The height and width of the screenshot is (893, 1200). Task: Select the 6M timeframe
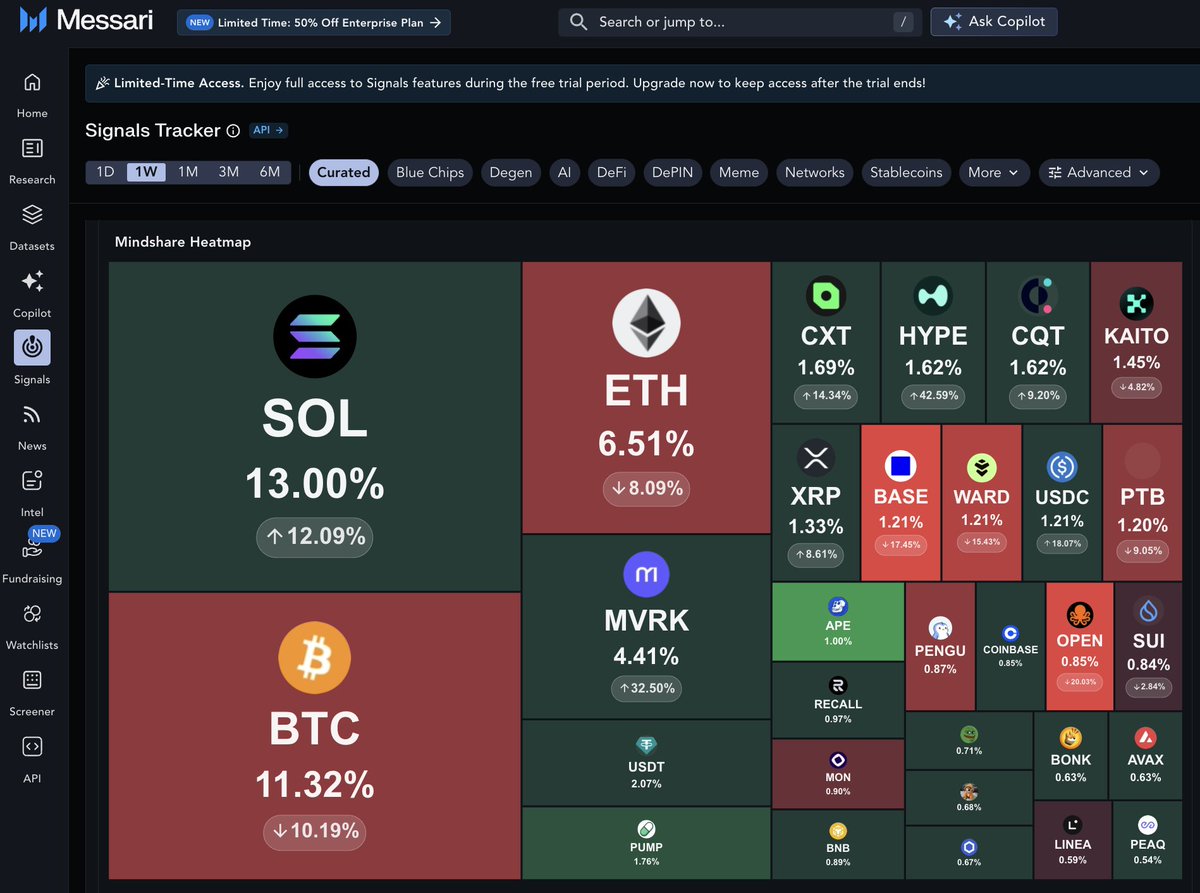[270, 172]
